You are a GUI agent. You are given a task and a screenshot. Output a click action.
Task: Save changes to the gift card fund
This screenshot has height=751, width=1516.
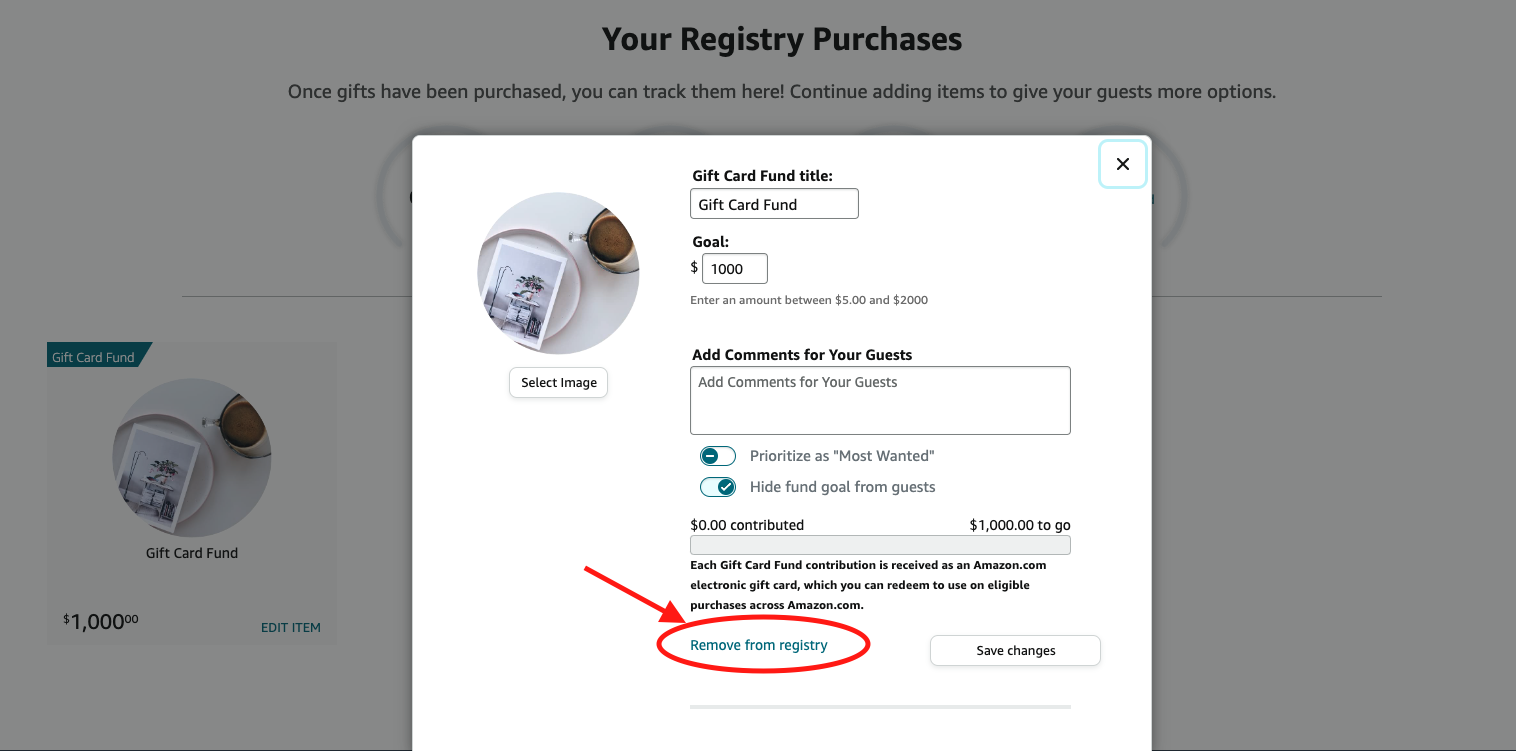coord(1014,650)
